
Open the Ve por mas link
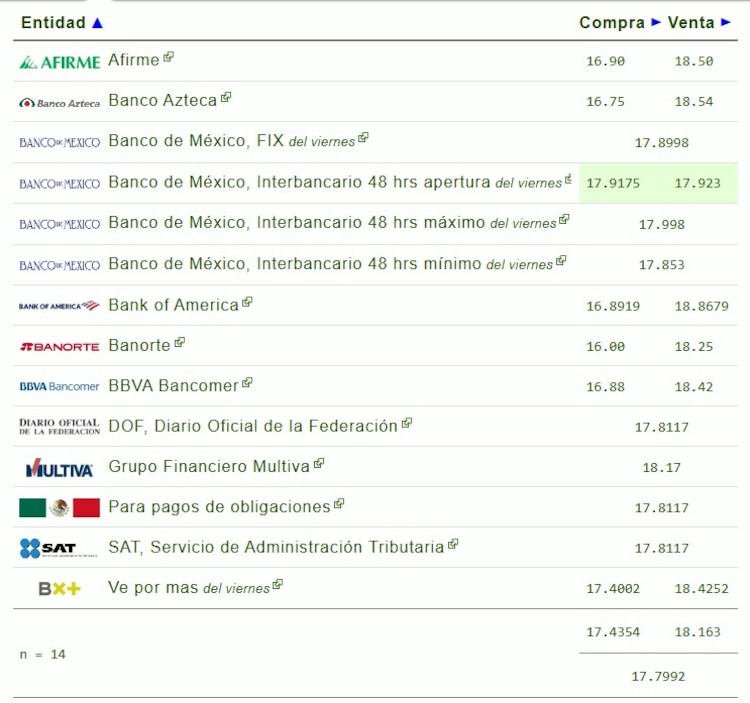point(189,588)
